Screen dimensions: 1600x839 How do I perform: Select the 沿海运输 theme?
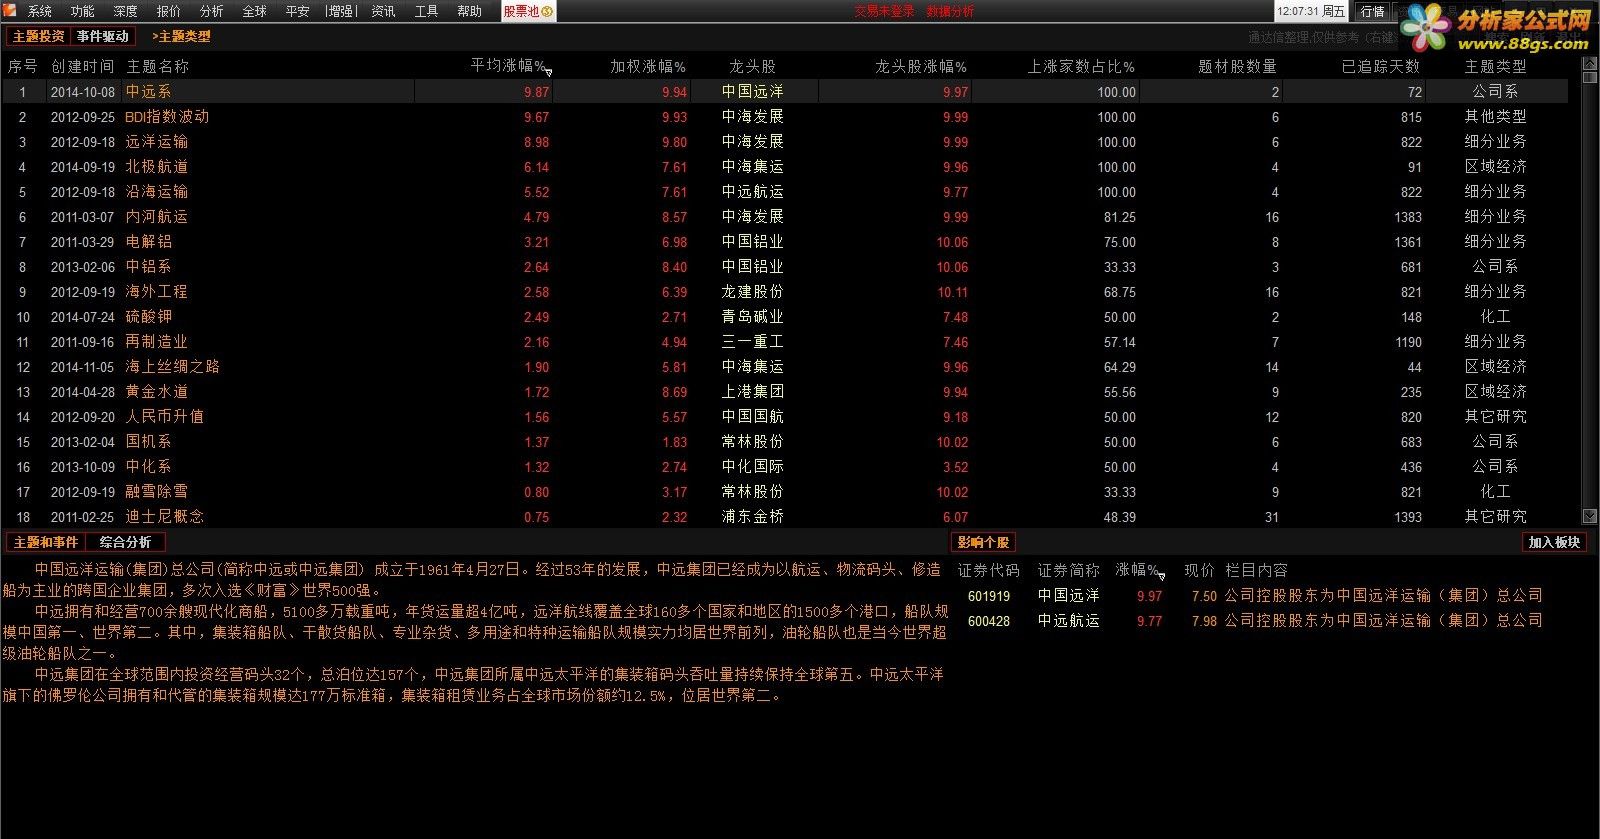click(156, 191)
